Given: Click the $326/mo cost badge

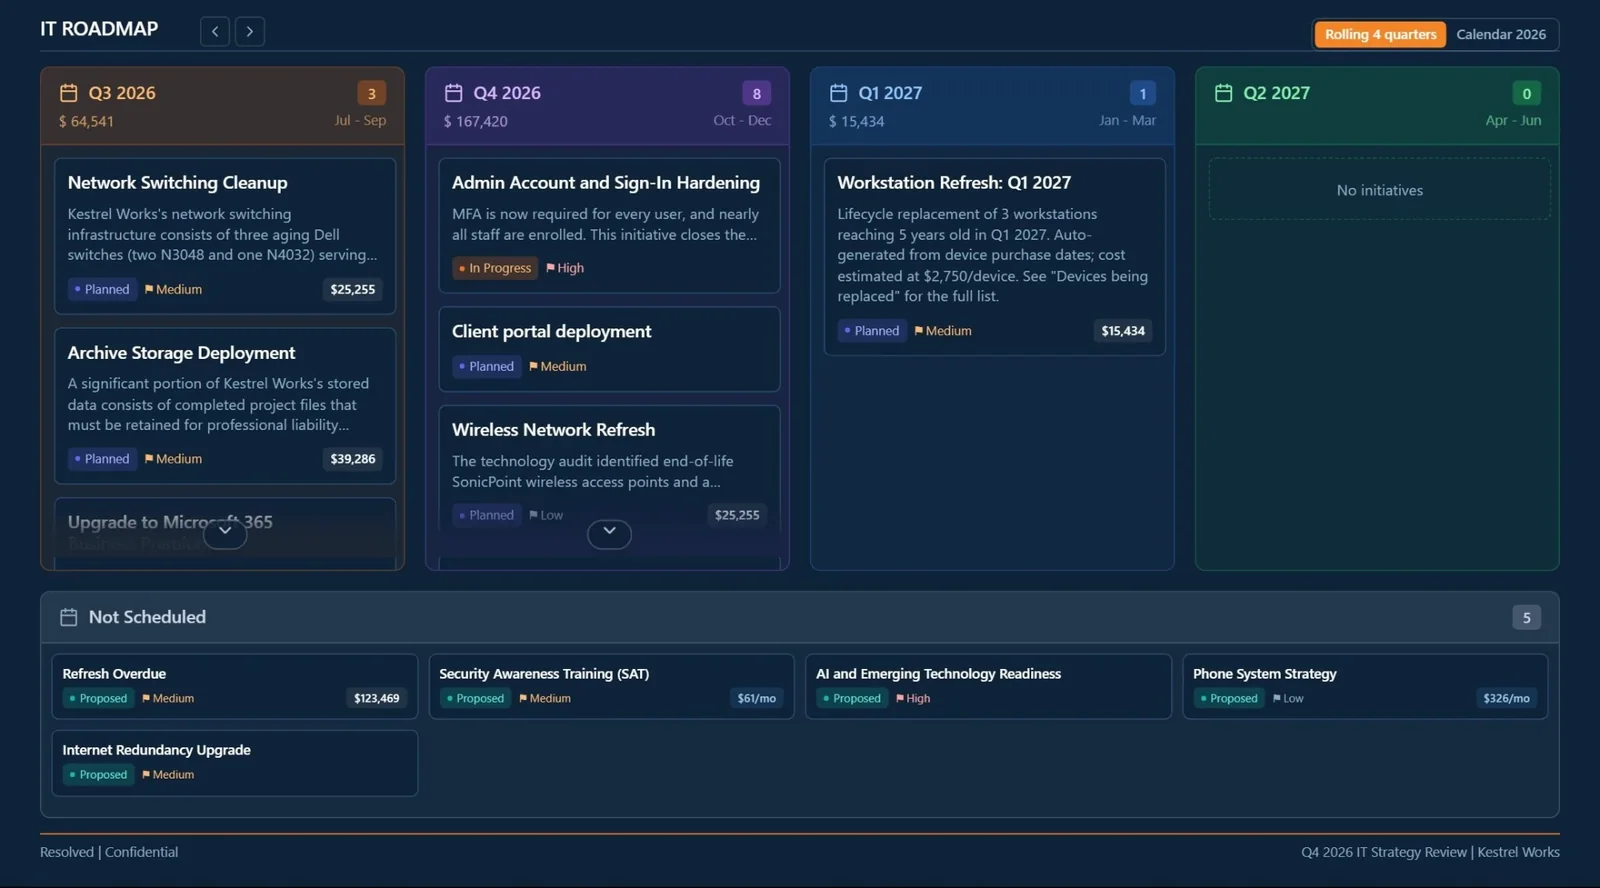Looking at the screenshot, I should click(x=1507, y=699).
